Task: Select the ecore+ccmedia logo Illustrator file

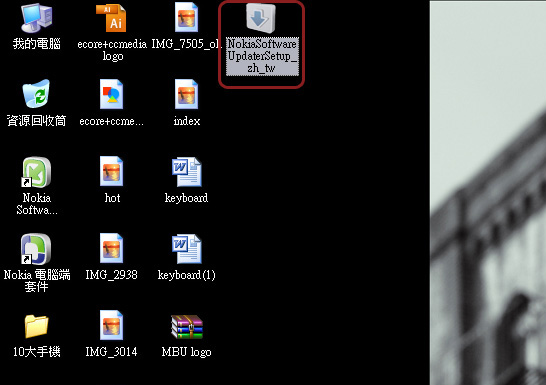Action: pyautogui.click(x=112, y=17)
